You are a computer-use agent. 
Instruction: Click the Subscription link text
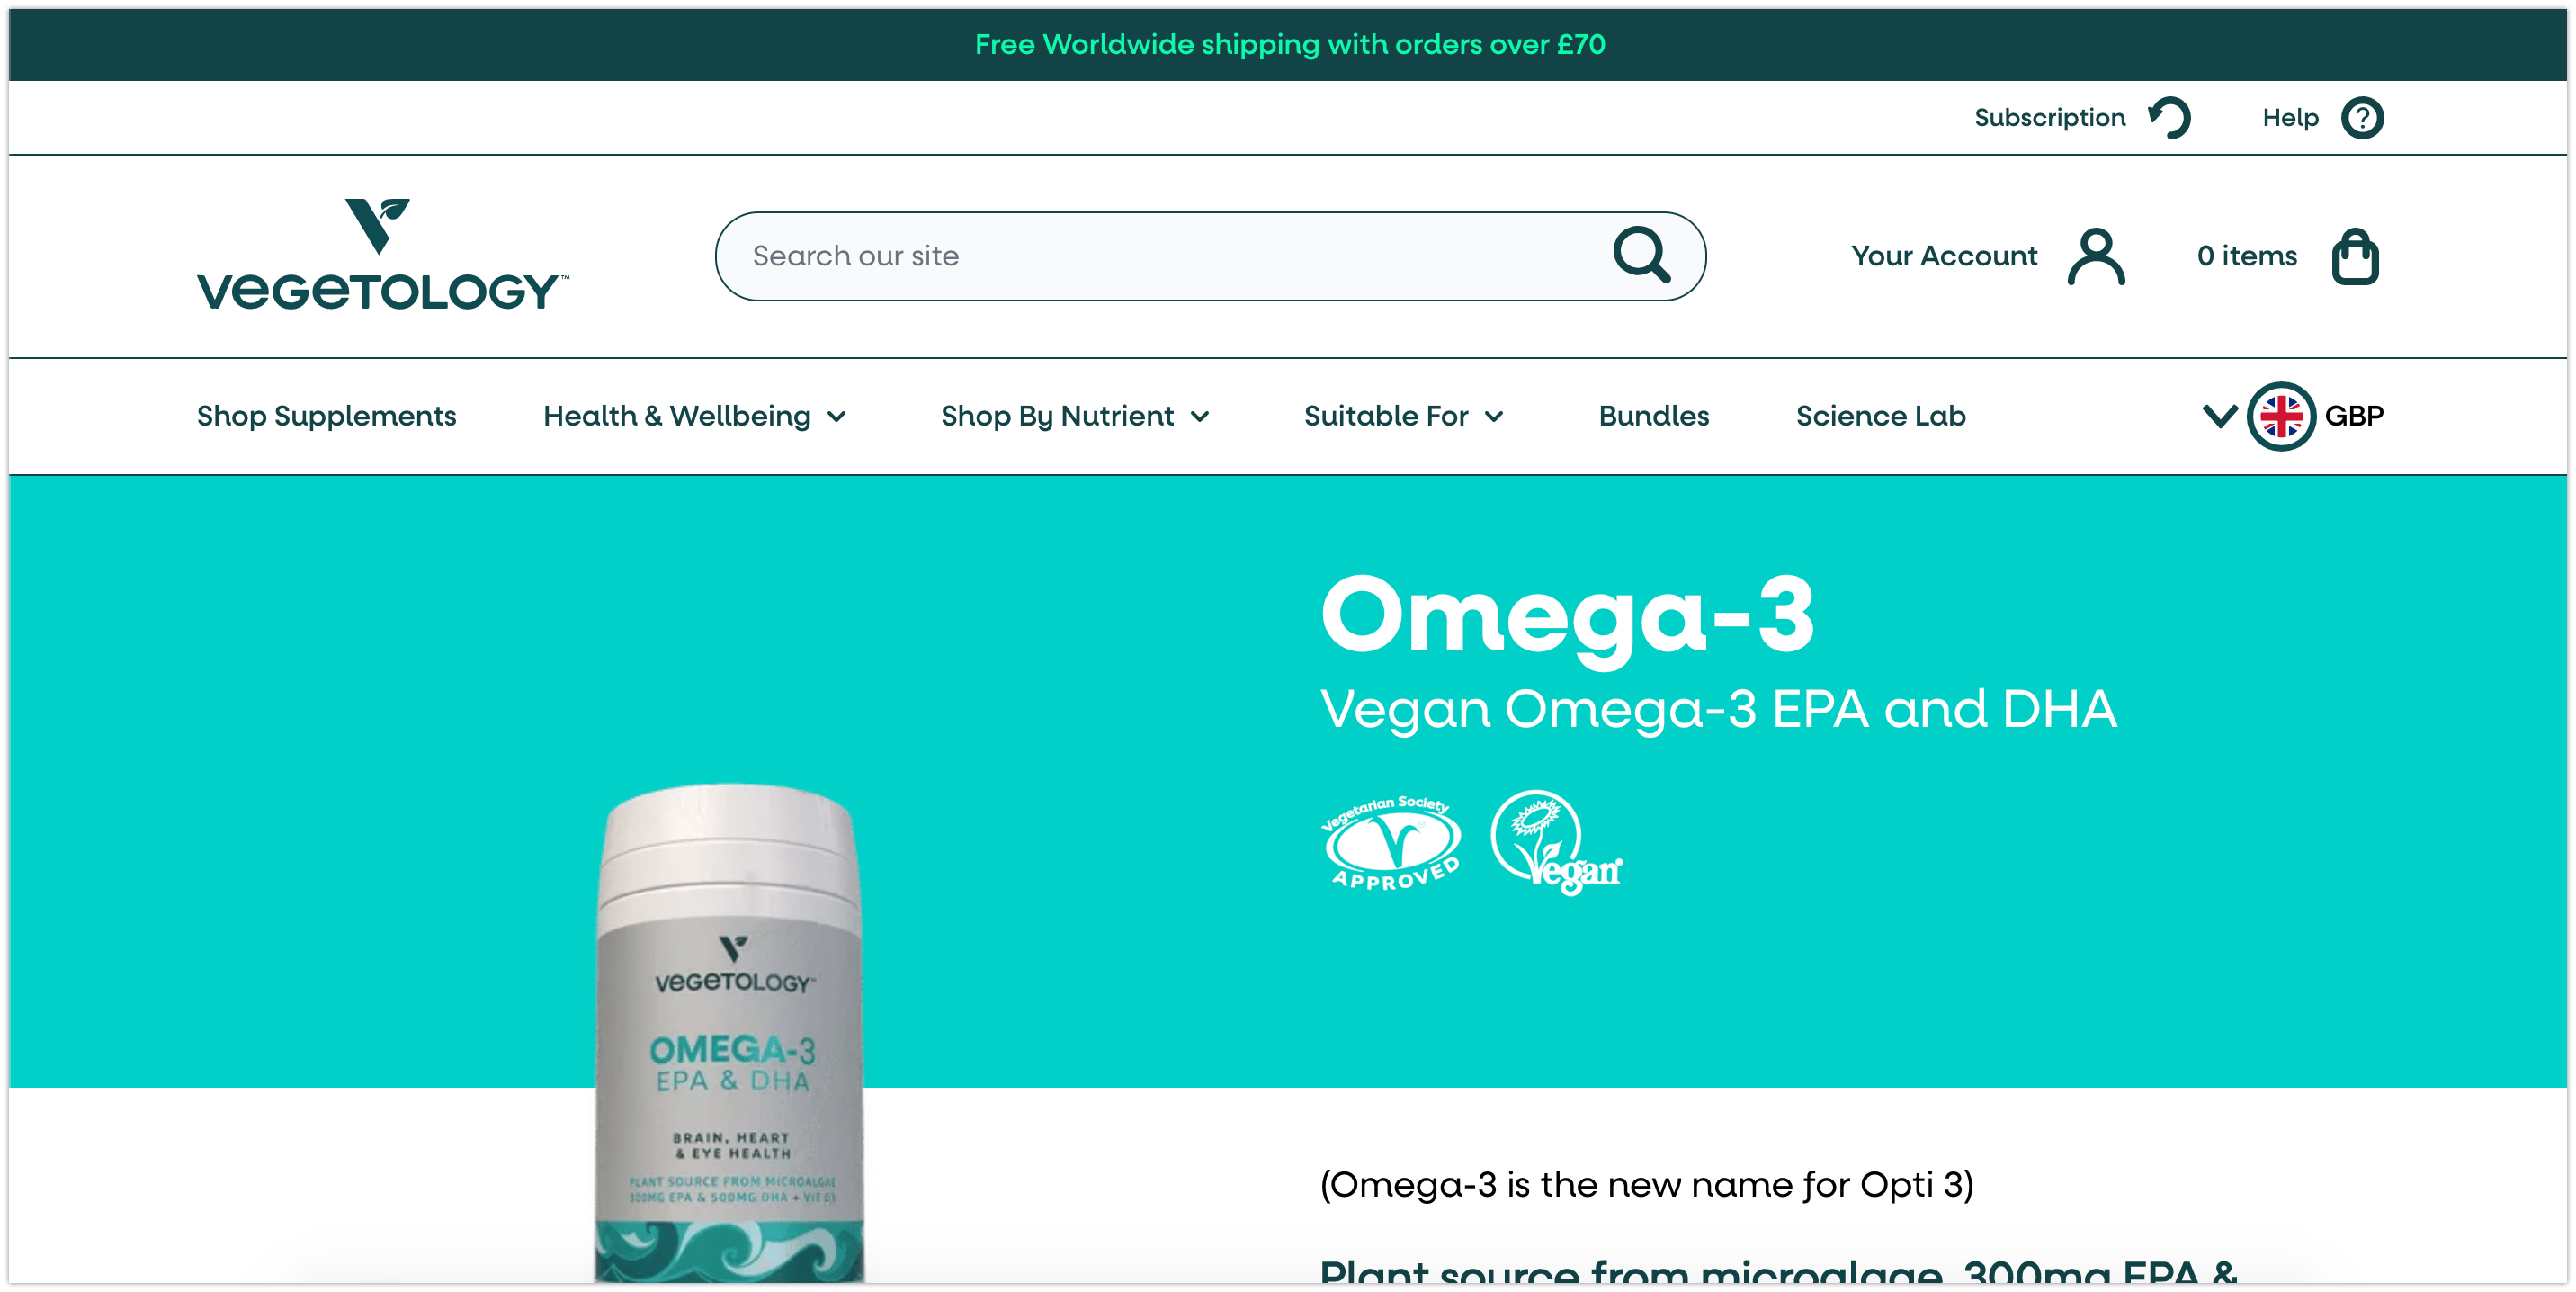click(2049, 118)
